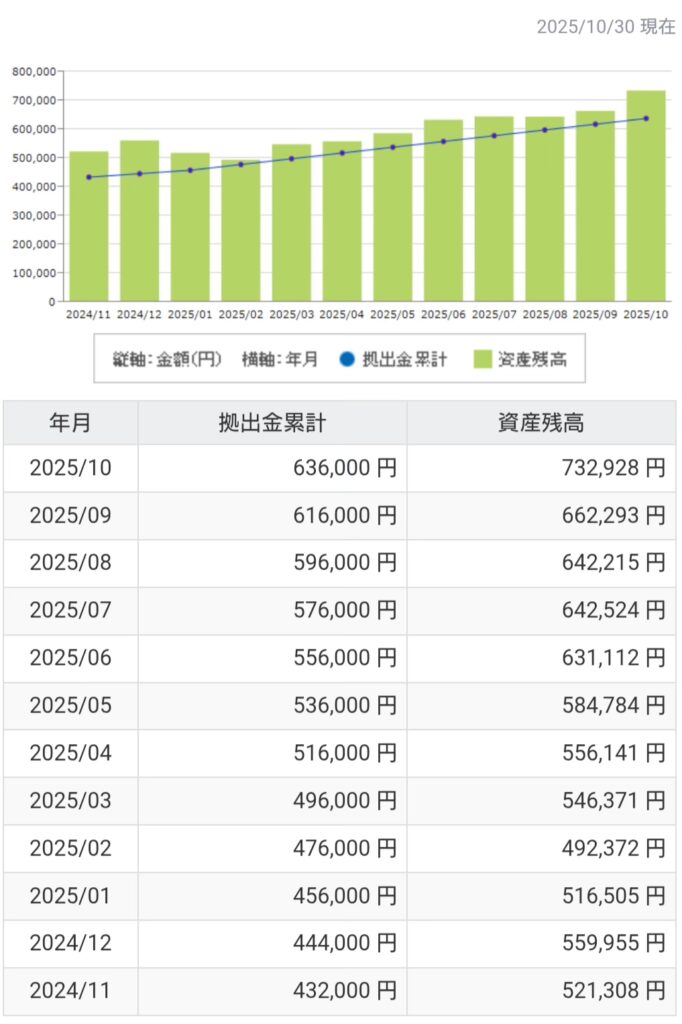Click the line data point for 2025/10
Screen dimensions: 682x1024
click(x=646, y=118)
